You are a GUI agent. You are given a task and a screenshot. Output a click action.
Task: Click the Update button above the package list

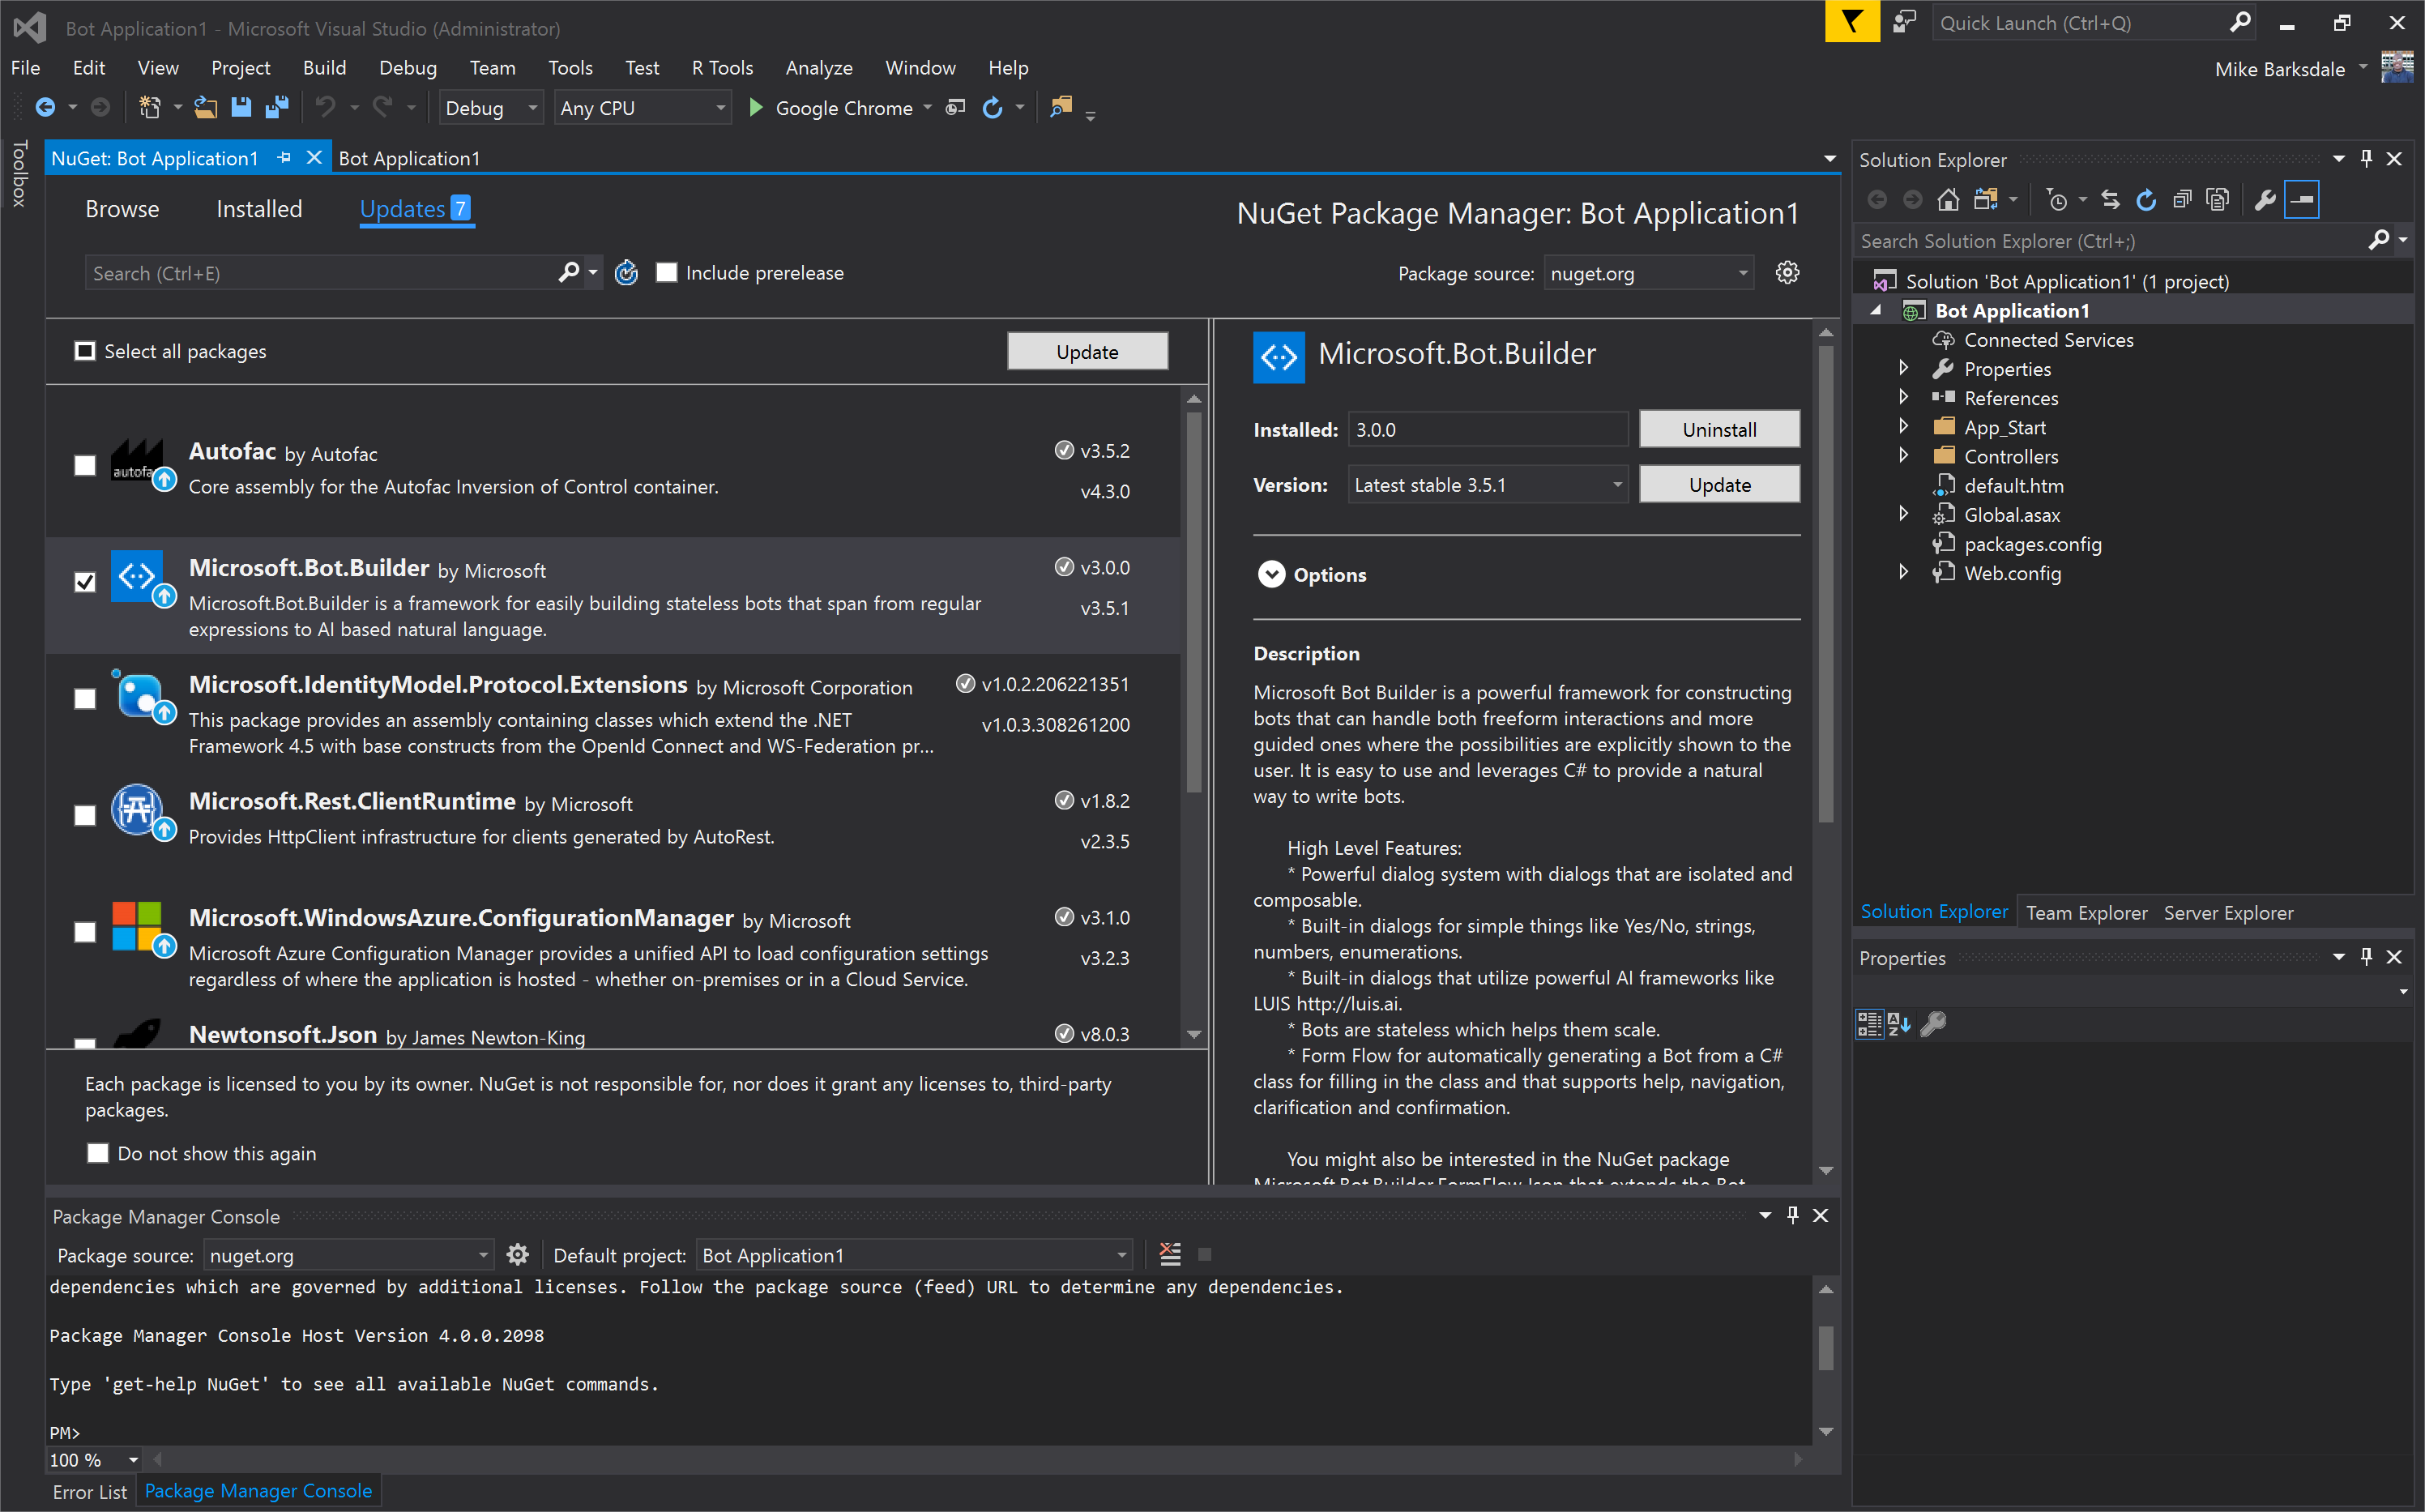(1087, 351)
